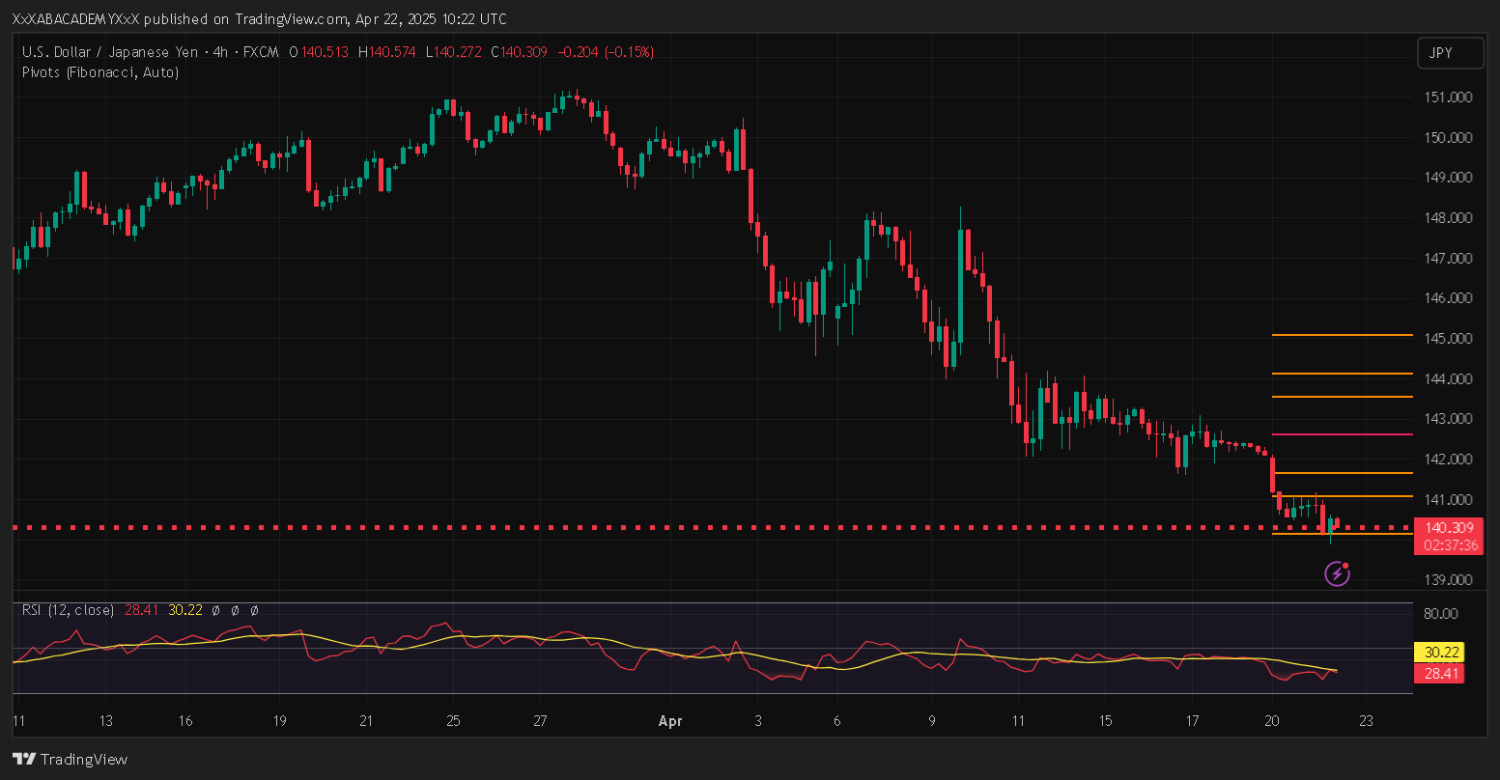Click the 25 date label on the time axis
Image resolution: width=1500 pixels, height=780 pixels.
[453, 720]
